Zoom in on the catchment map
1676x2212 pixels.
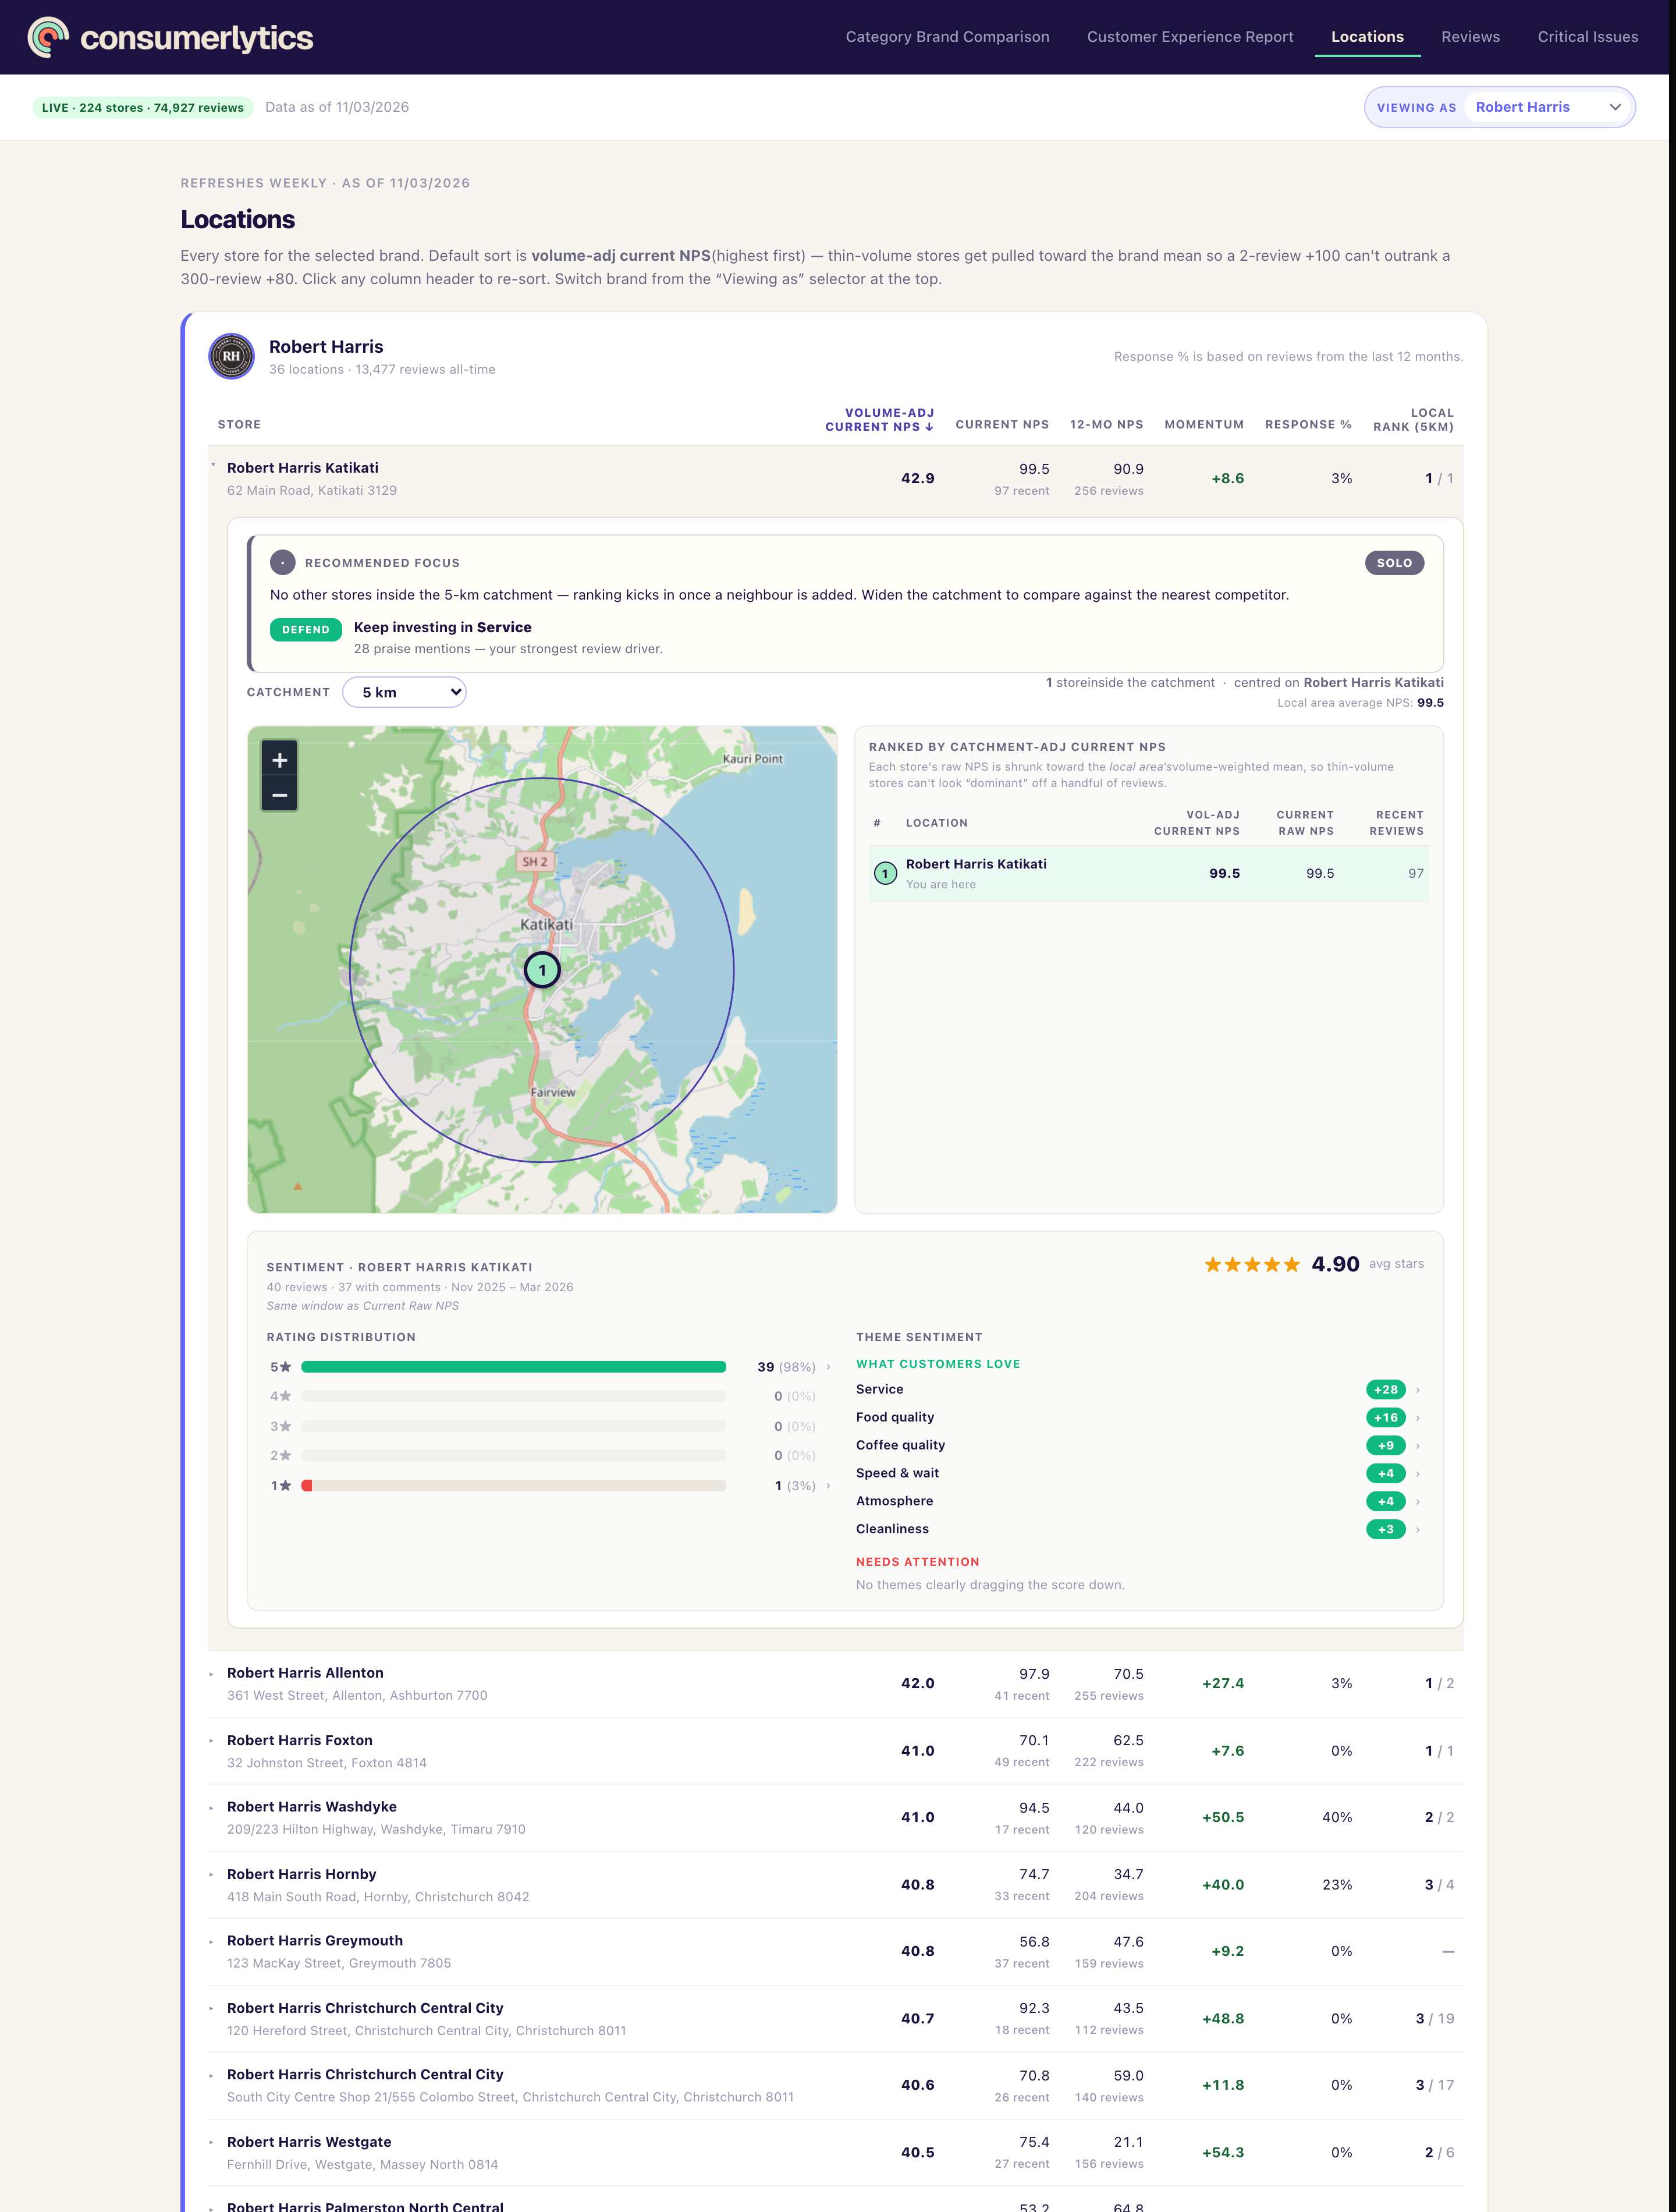pos(280,760)
